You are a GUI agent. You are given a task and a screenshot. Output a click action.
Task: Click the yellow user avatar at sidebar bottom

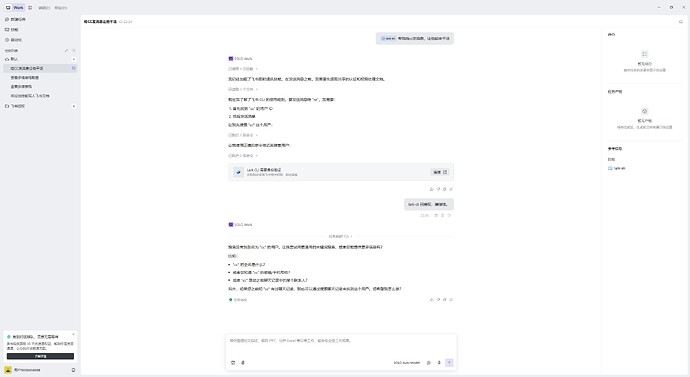[8, 370]
